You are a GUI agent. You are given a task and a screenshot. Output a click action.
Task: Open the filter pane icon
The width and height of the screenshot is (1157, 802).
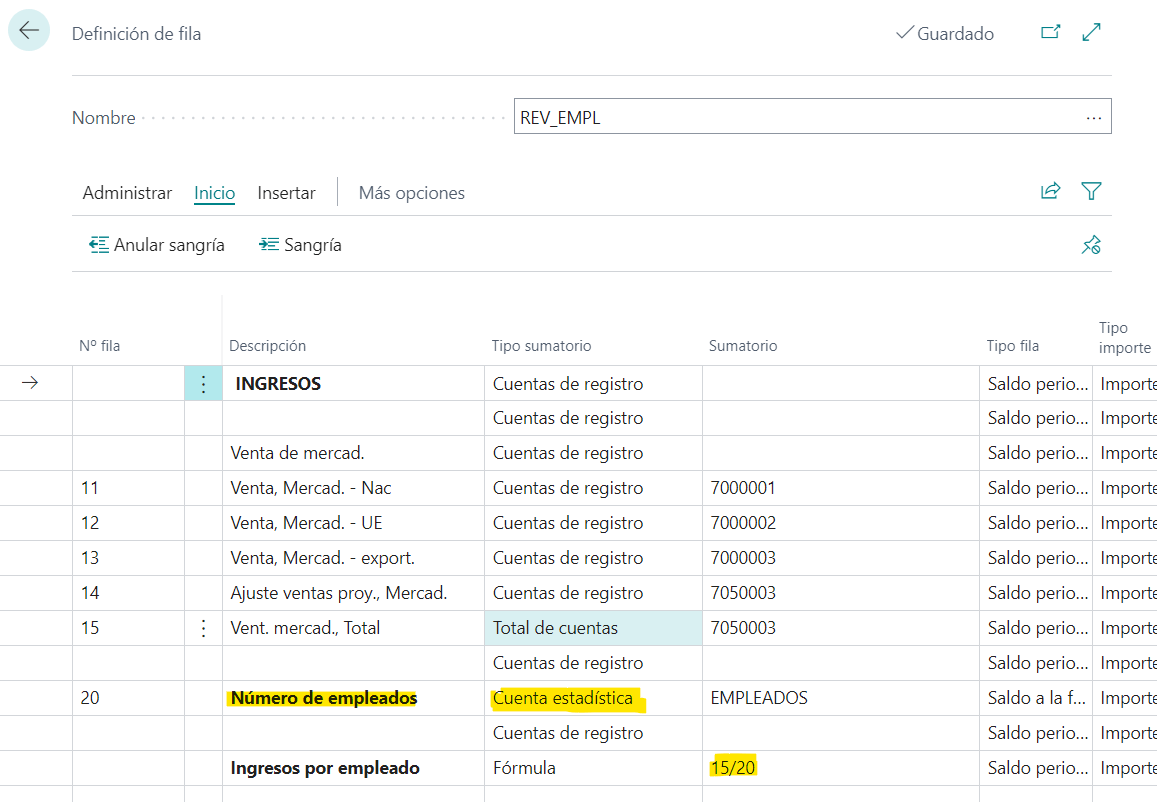(x=1092, y=191)
